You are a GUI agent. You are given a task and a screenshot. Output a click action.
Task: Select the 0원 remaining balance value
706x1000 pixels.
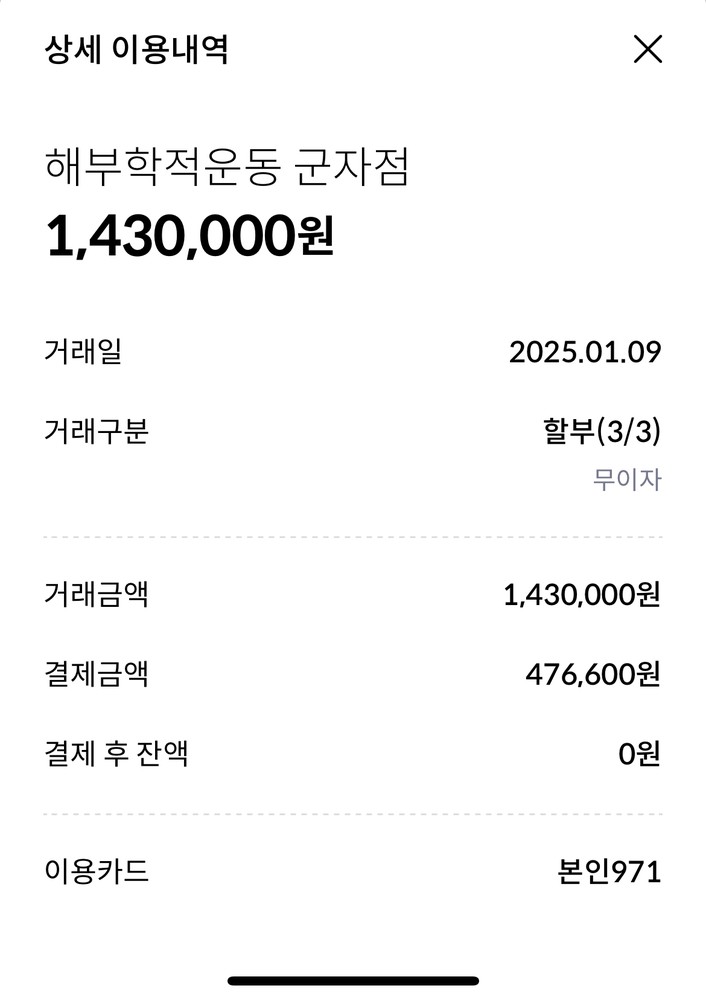640,753
